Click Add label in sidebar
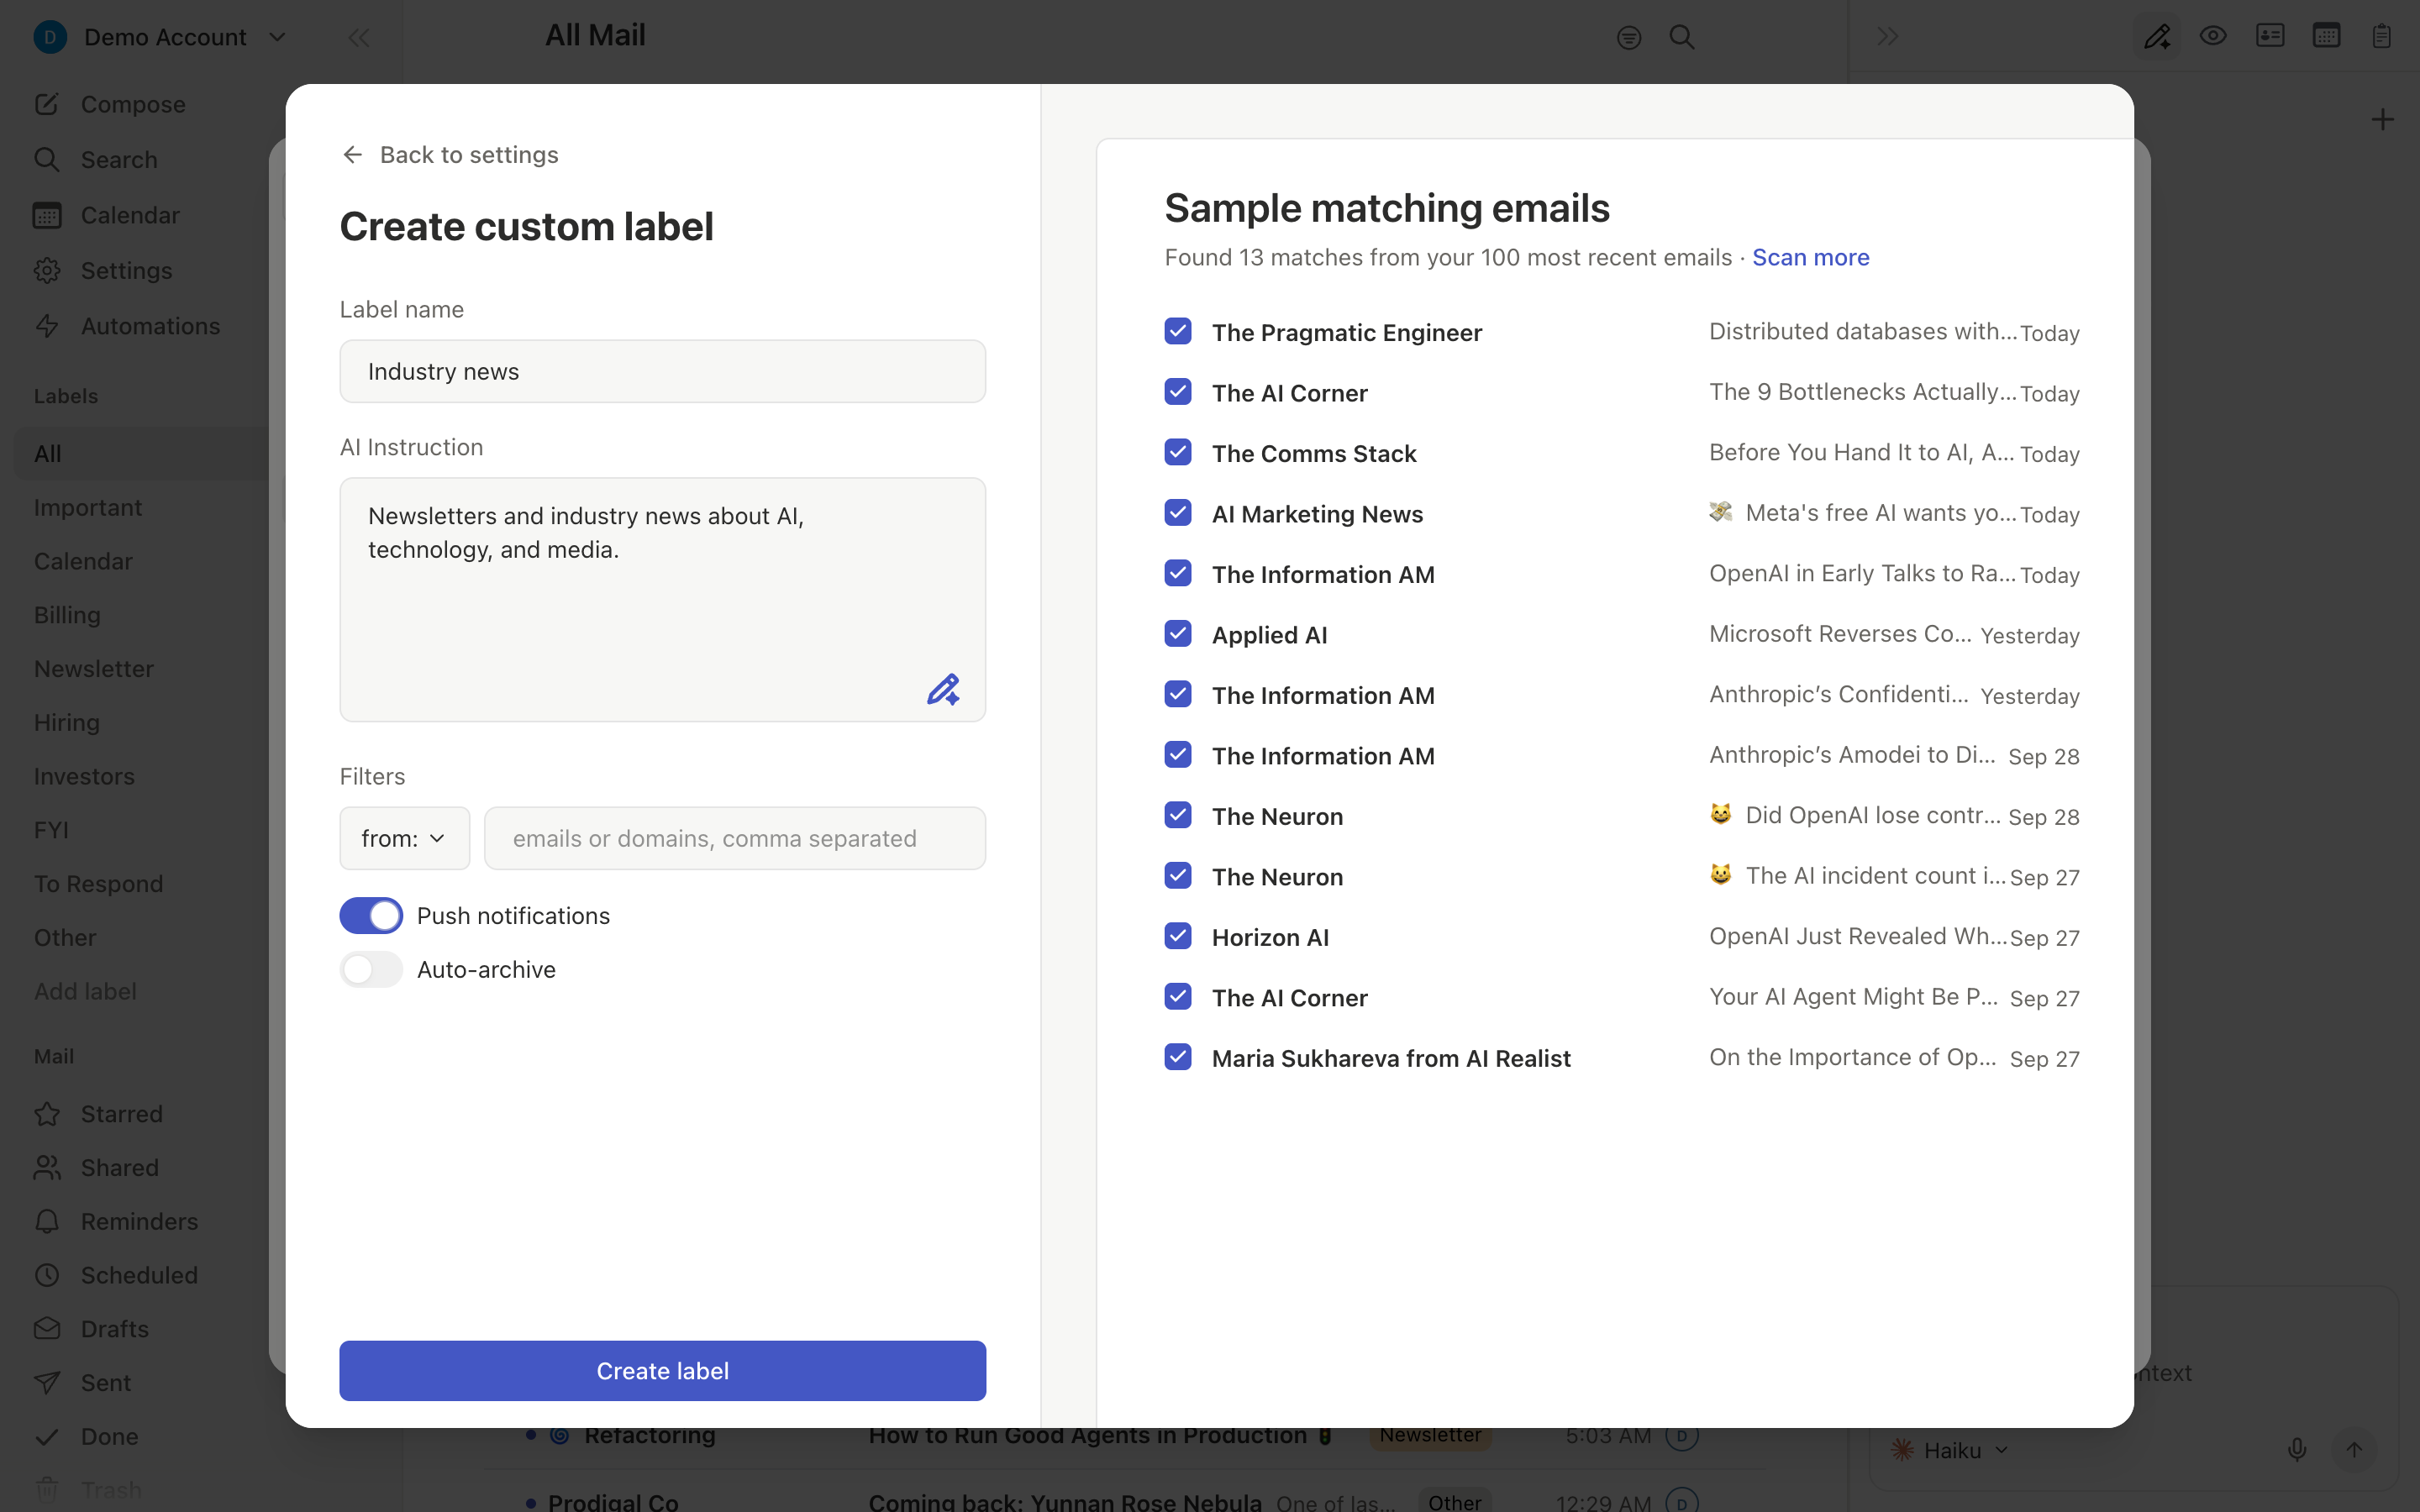 pyautogui.click(x=85, y=991)
